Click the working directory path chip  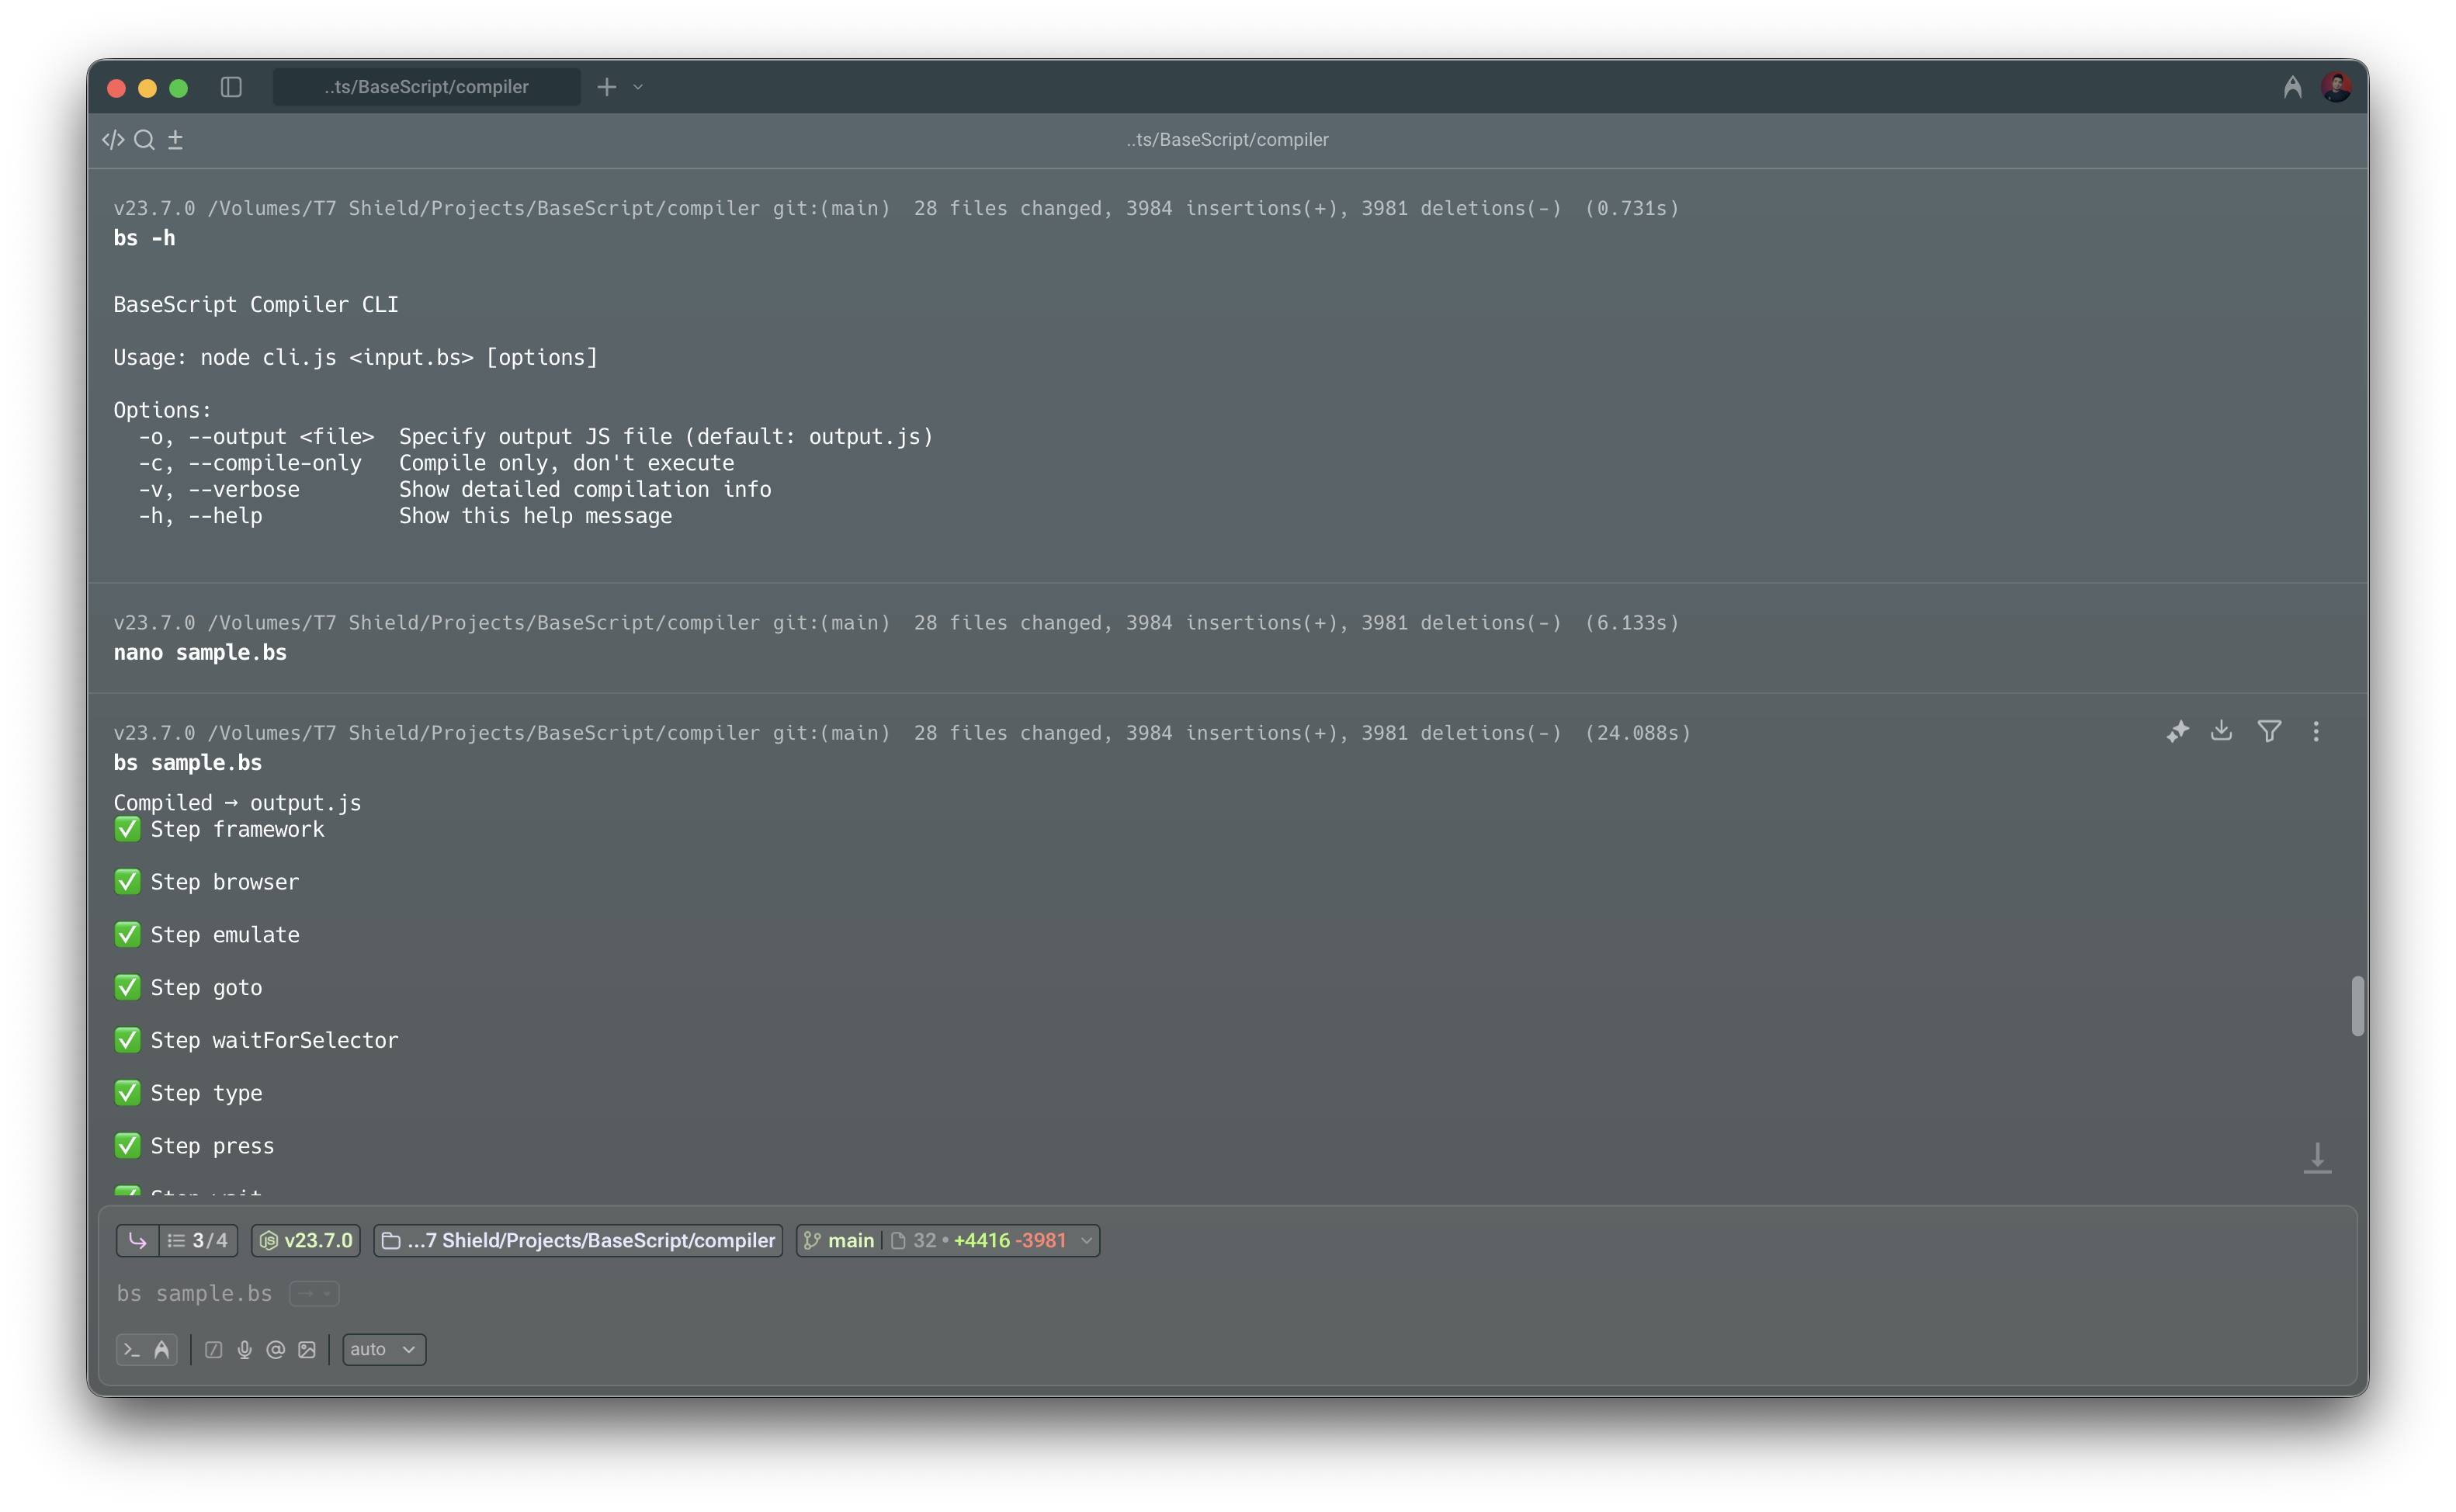578,1240
